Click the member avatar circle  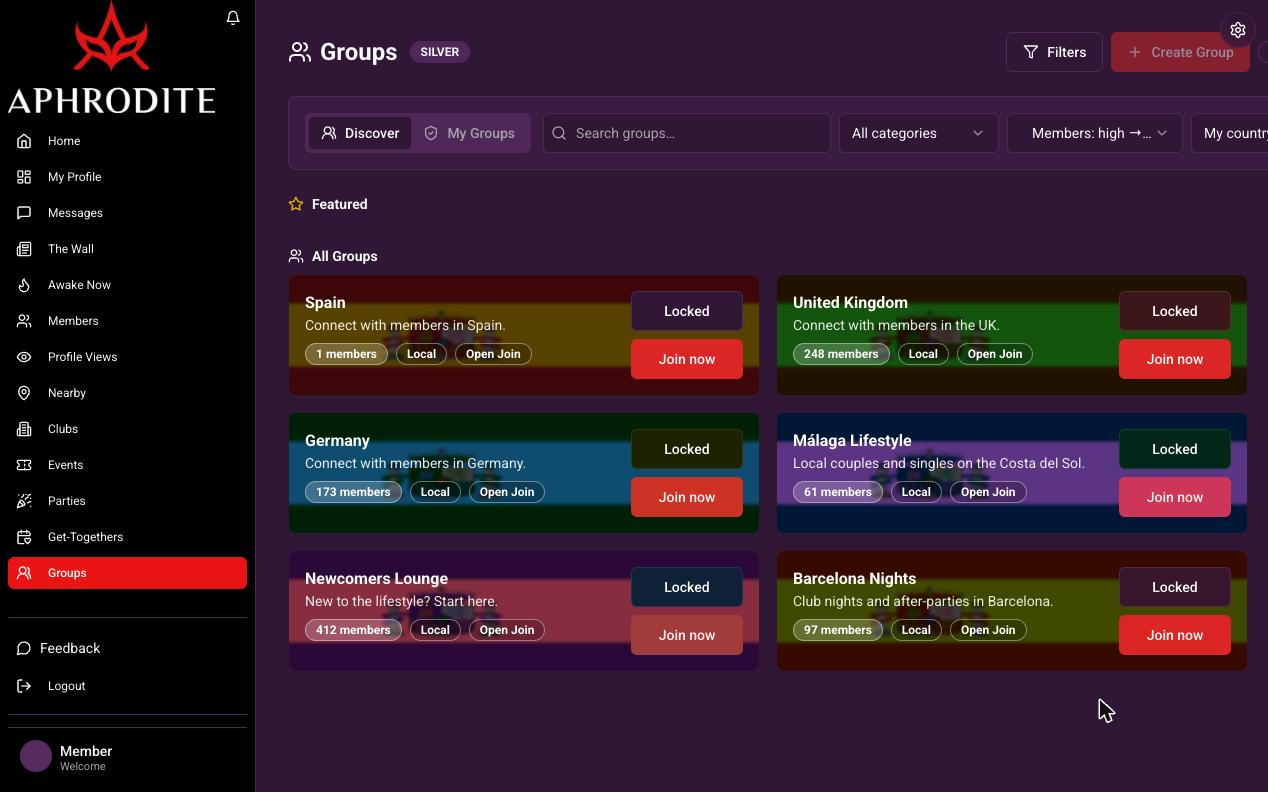[36, 756]
